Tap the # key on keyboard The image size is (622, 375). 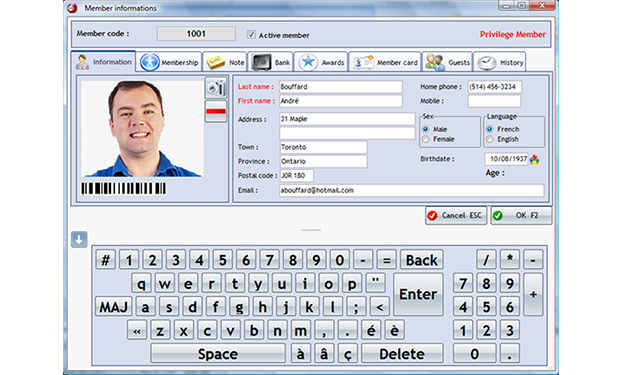point(106,260)
